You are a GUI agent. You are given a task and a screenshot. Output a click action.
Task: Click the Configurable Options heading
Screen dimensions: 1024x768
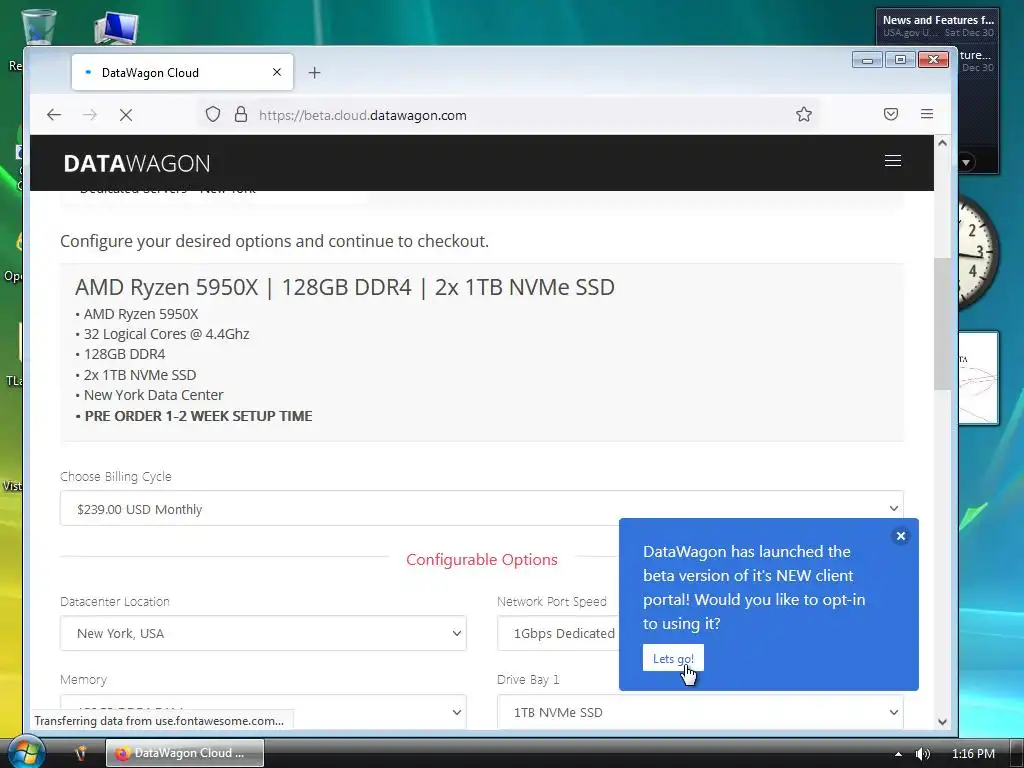482,560
